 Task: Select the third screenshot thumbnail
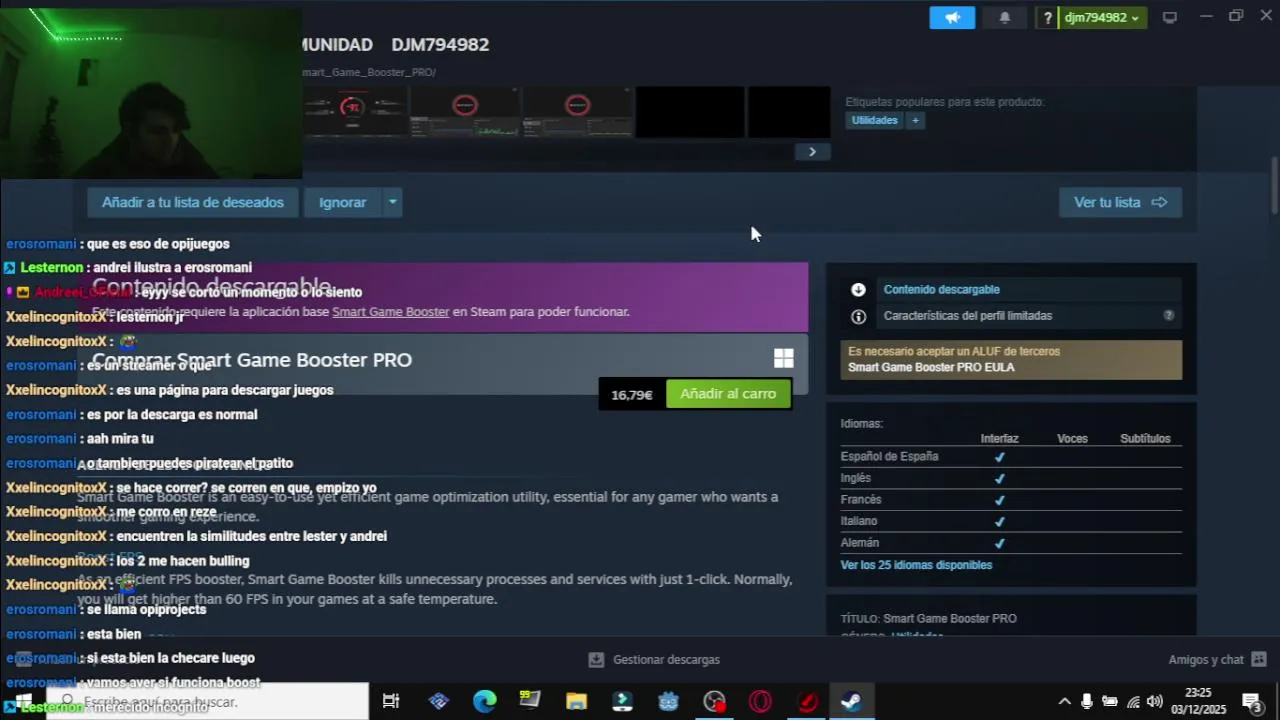[577, 111]
